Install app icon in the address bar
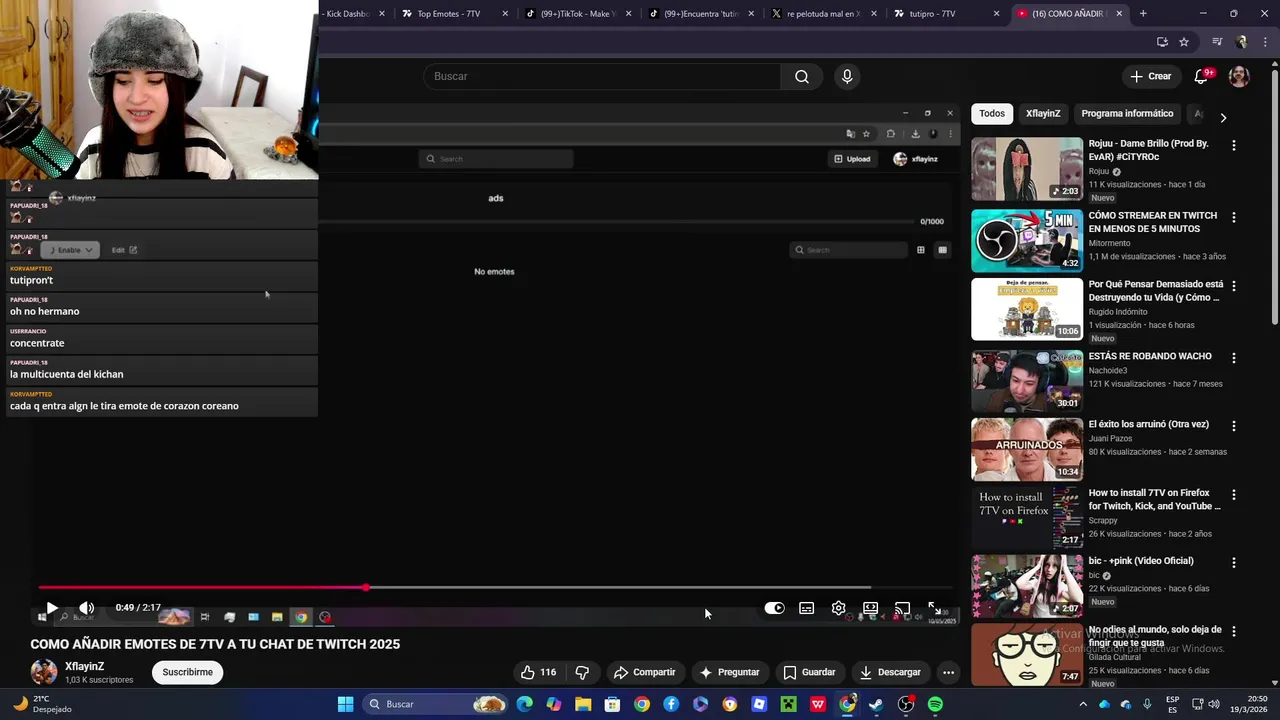The height and width of the screenshot is (720, 1280). (1162, 42)
